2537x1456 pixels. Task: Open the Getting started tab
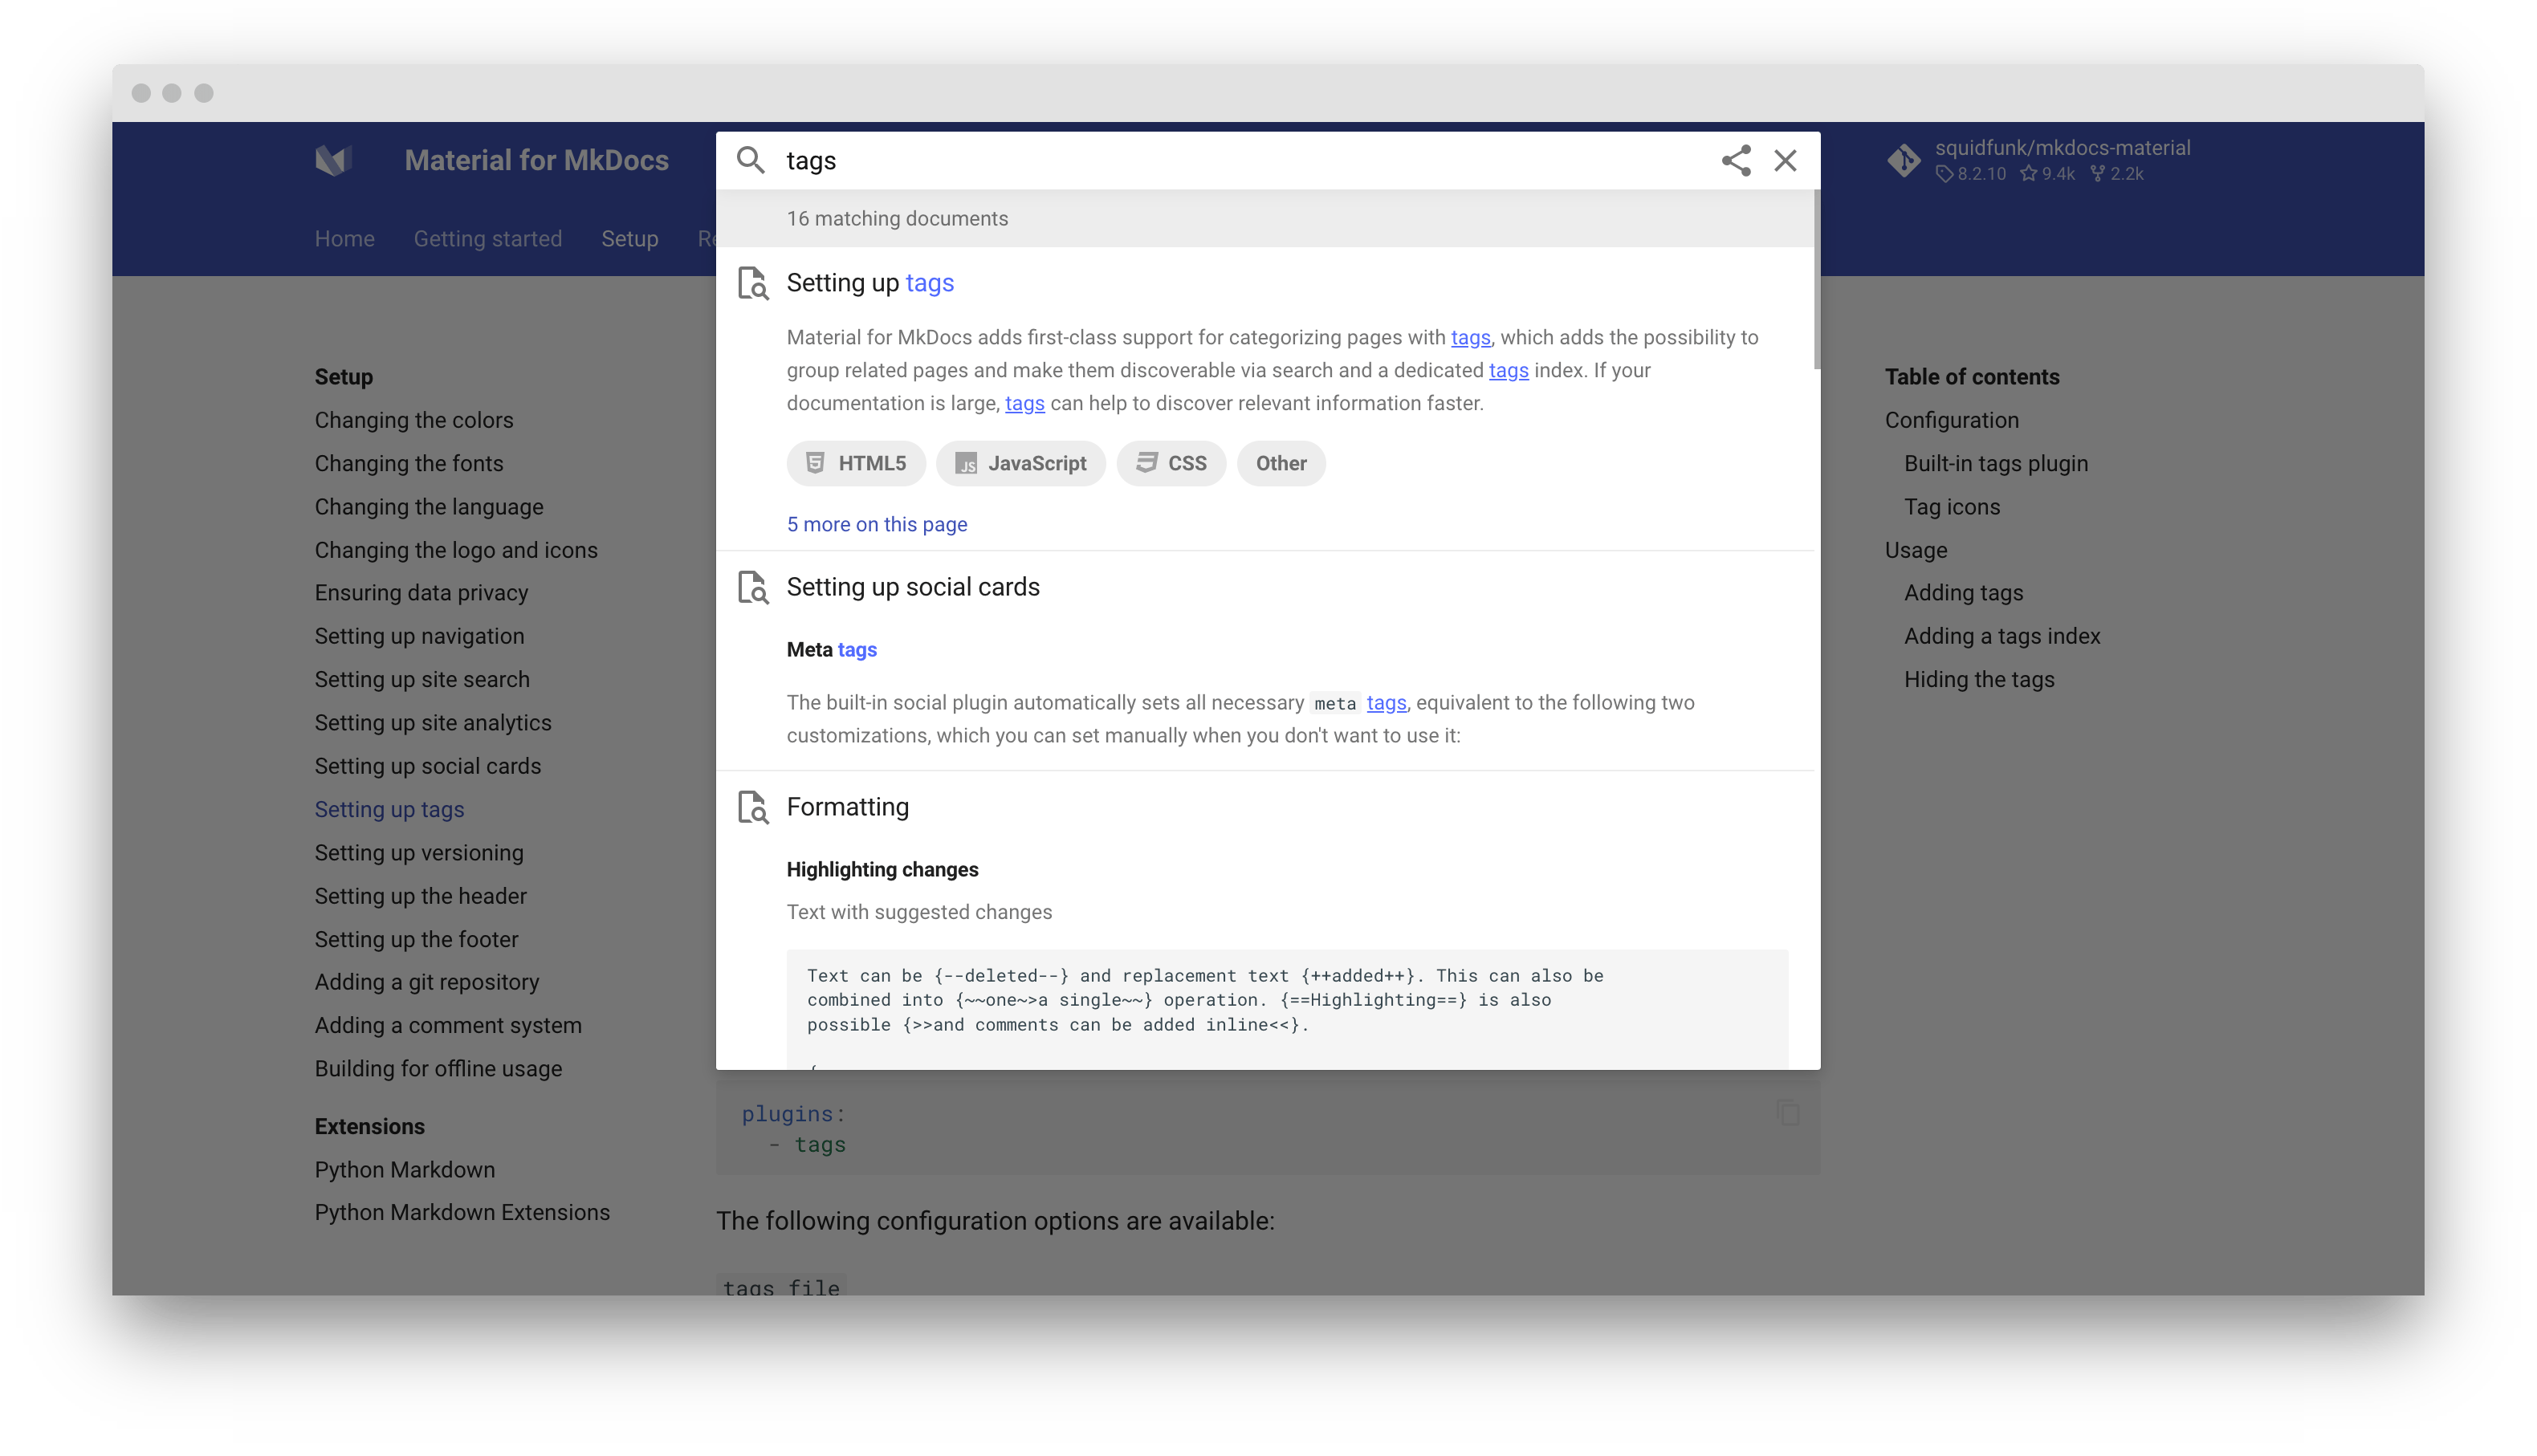click(x=488, y=239)
